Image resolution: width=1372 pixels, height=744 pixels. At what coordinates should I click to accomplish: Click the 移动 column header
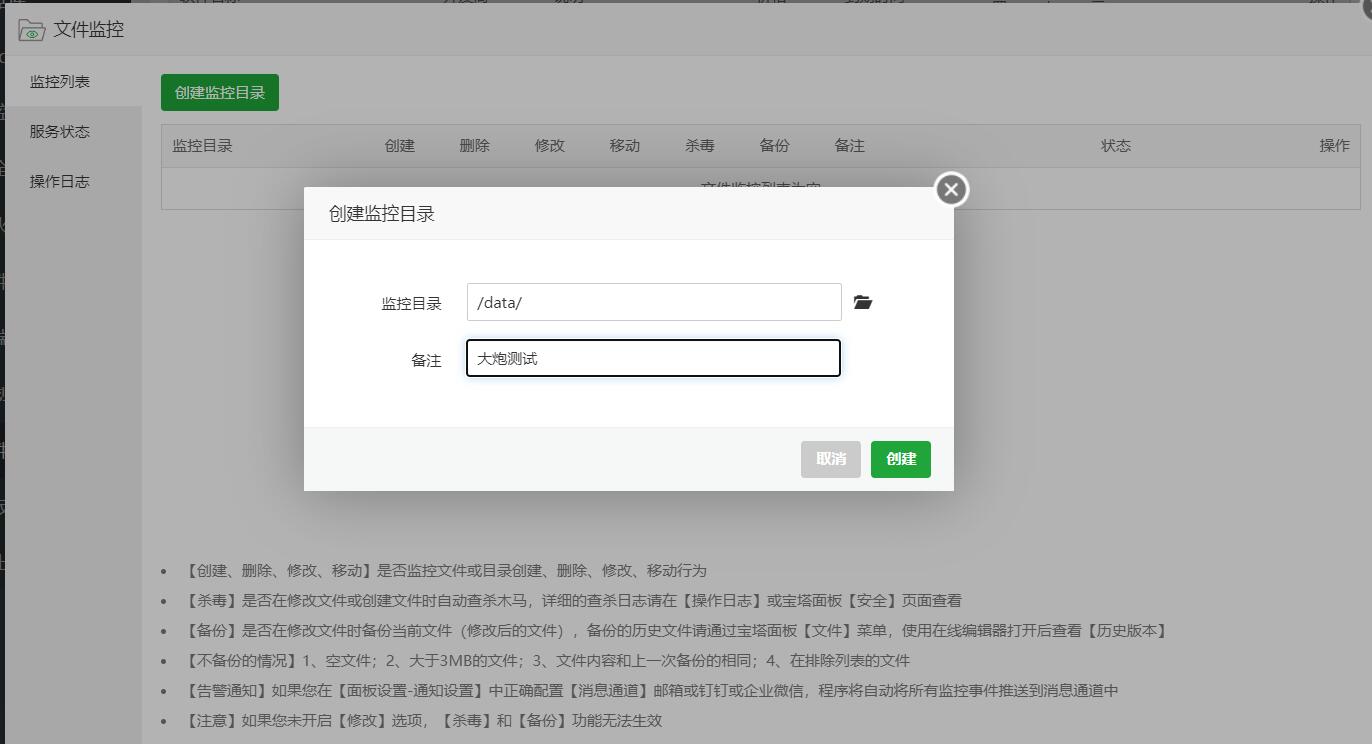coord(625,145)
